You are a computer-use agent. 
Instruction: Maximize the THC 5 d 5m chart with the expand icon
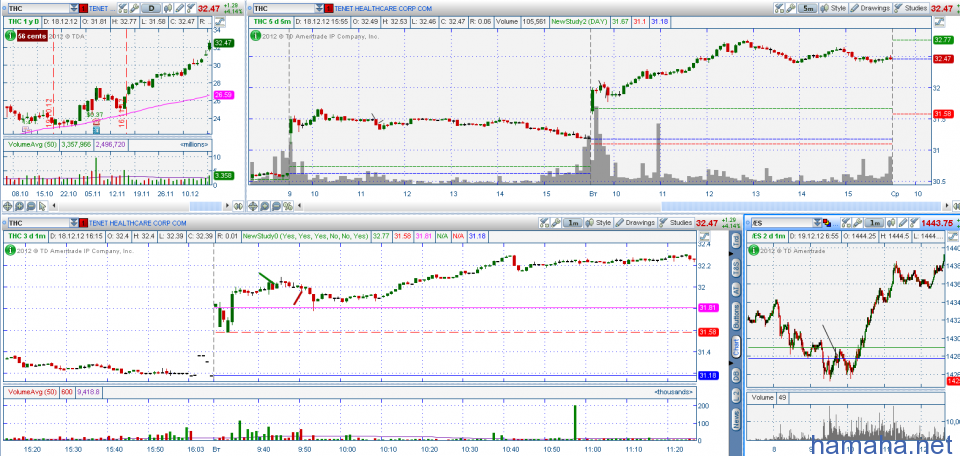click(939, 22)
